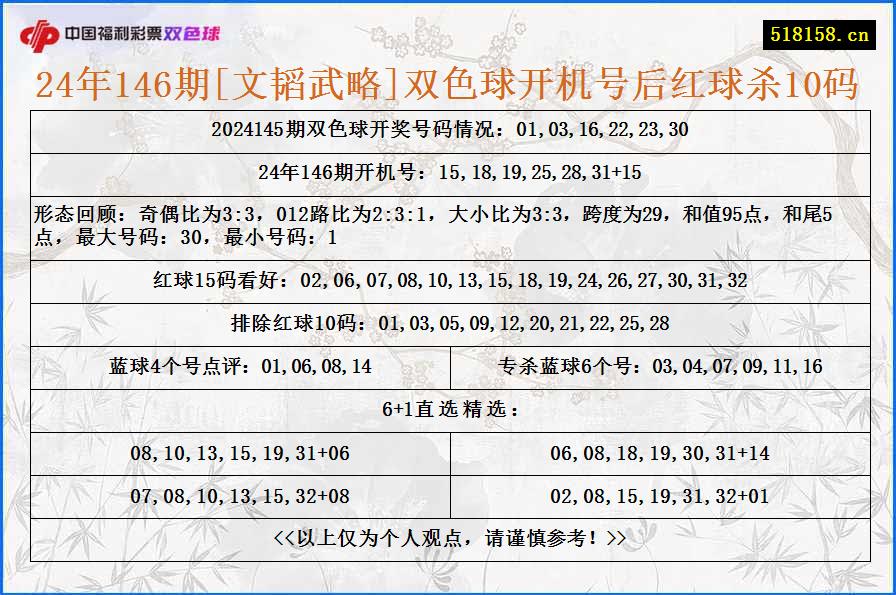Collapse the 排除红球10码 row

pyautogui.click(x=448, y=324)
